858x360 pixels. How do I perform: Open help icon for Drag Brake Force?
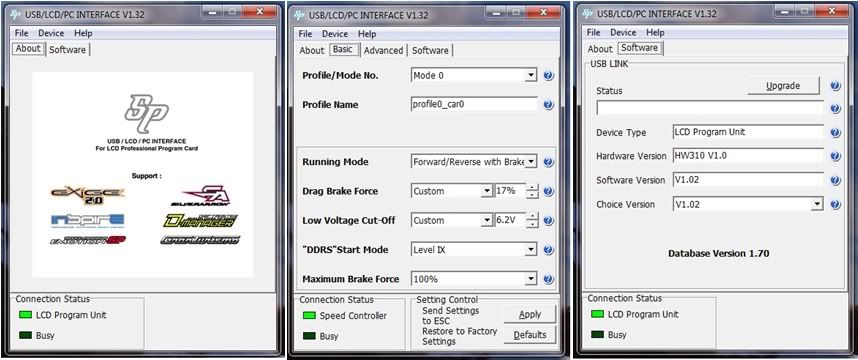tap(549, 191)
